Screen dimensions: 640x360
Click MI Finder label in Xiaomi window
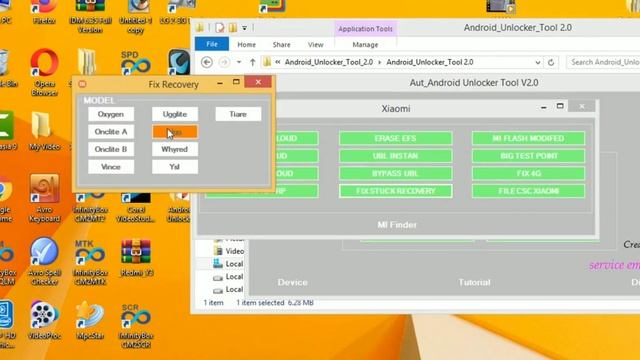pos(397,225)
